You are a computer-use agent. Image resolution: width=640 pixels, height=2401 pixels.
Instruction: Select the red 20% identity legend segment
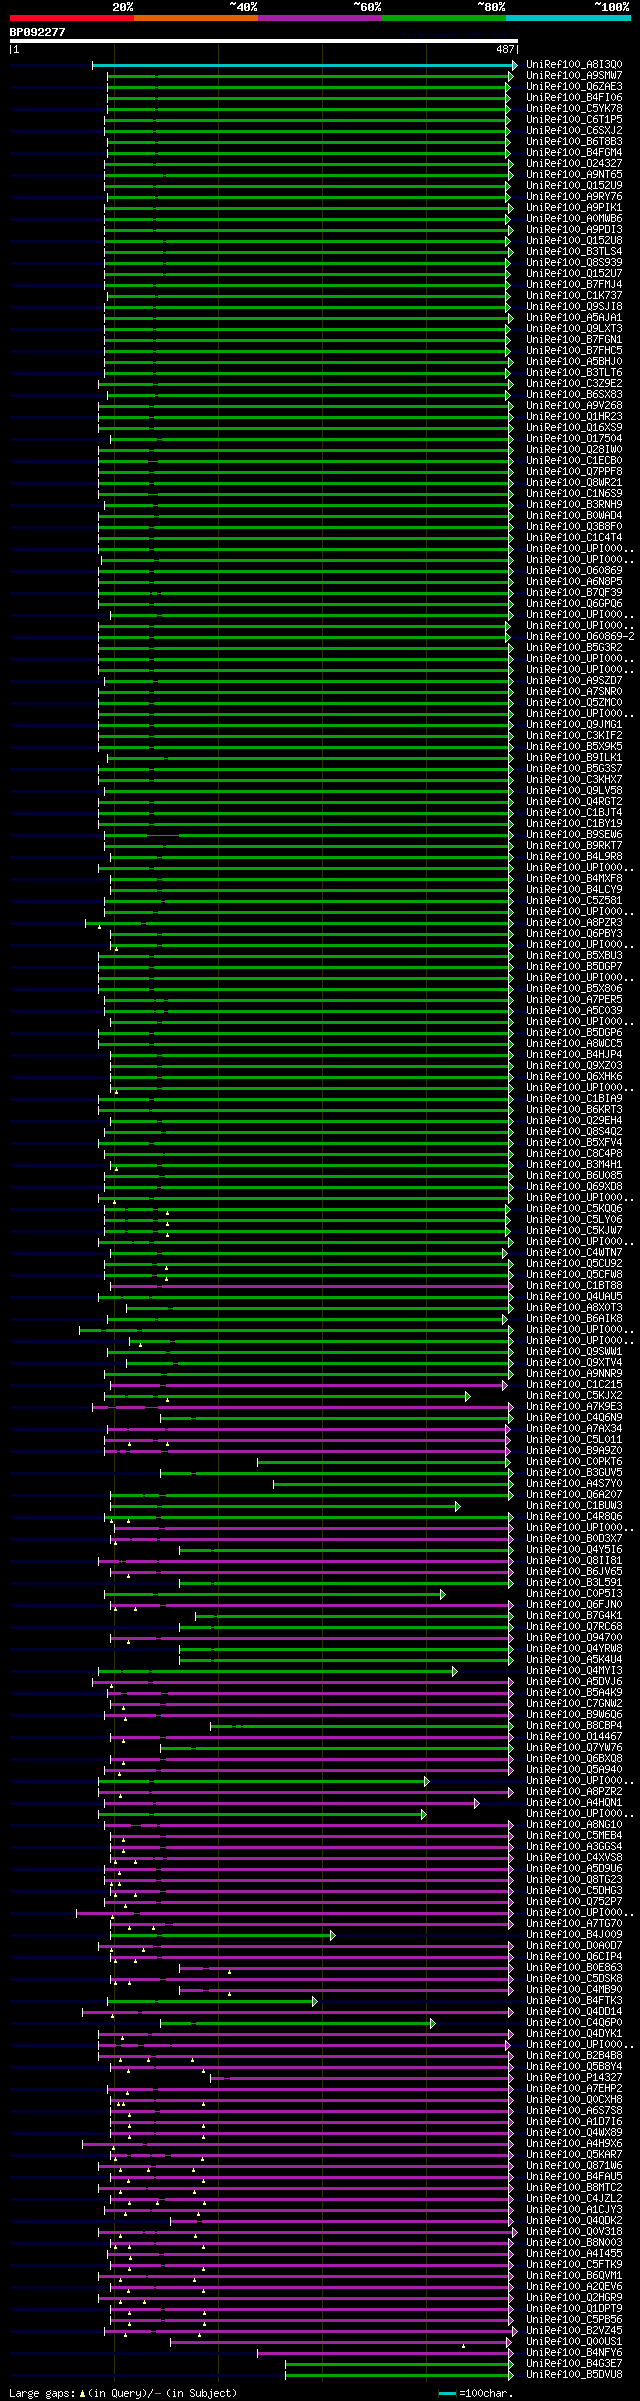(72, 18)
